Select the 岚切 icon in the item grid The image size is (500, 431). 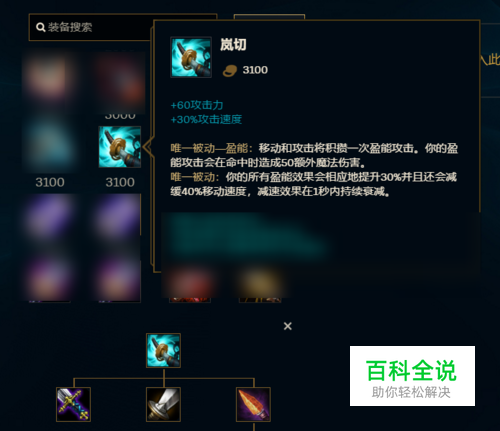click(120, 147)
